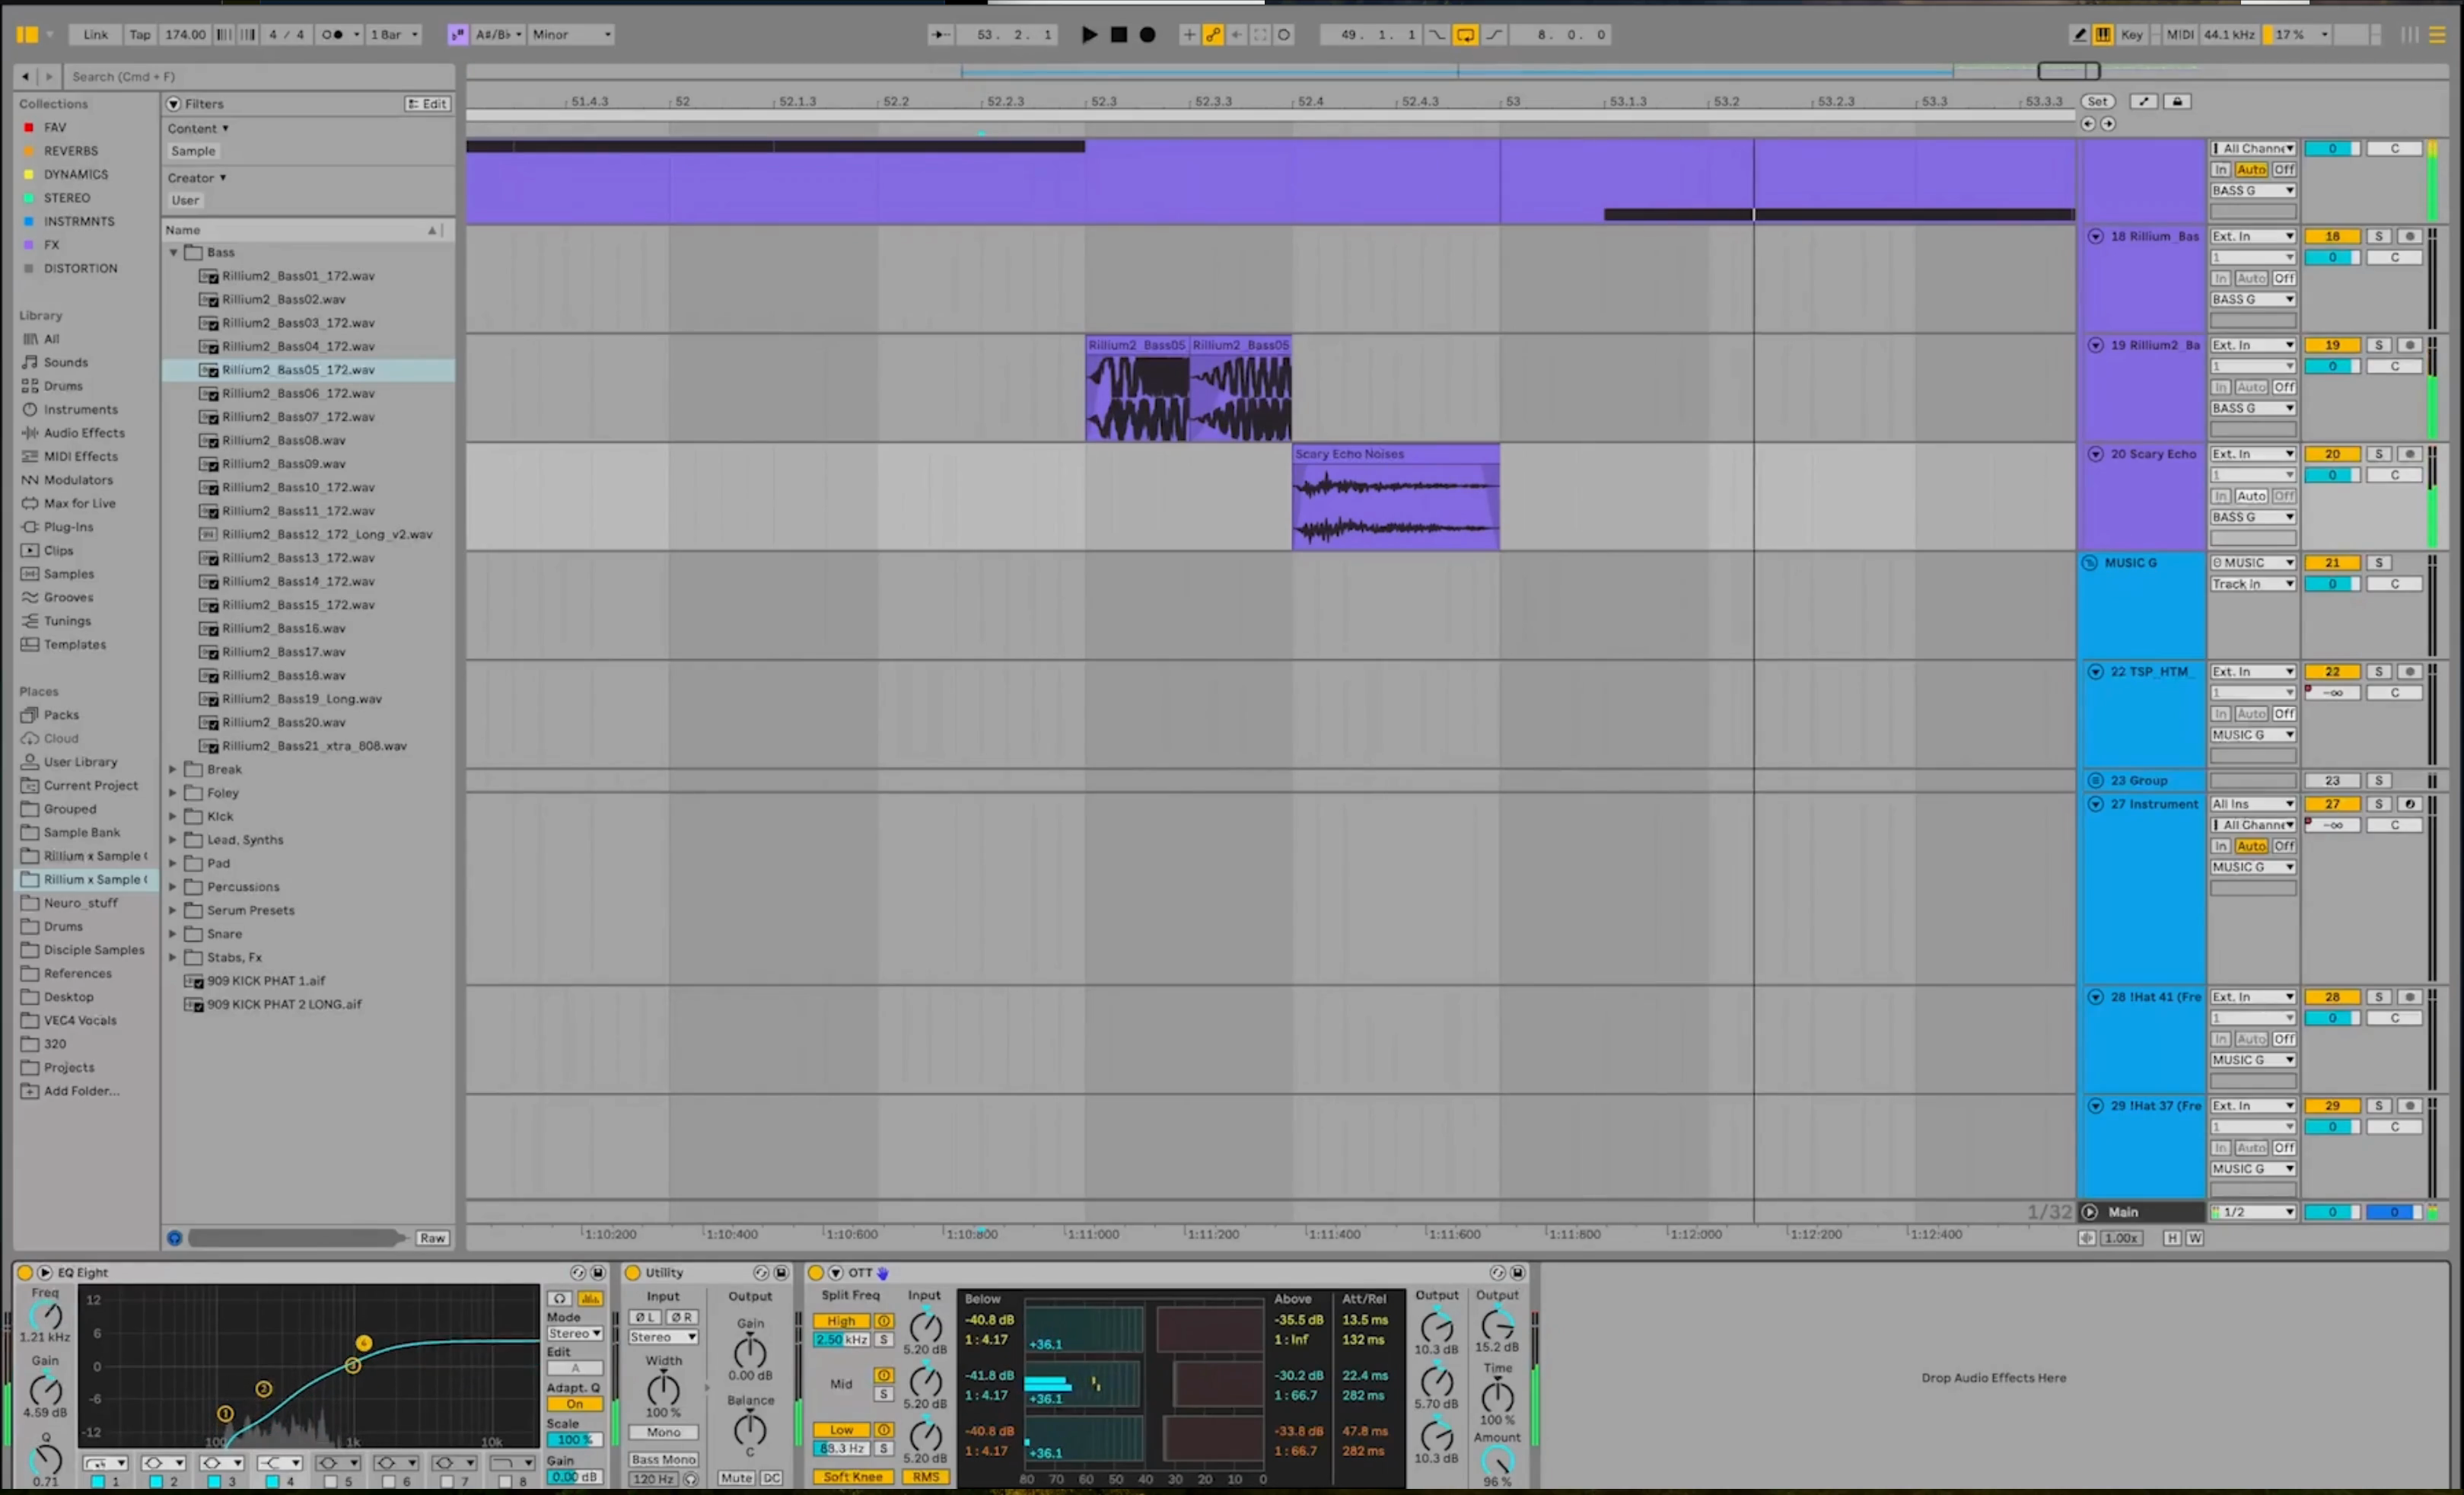2464x1495 pixels.
Task: Collapse the Bass folder
Action: coord(173,252)
